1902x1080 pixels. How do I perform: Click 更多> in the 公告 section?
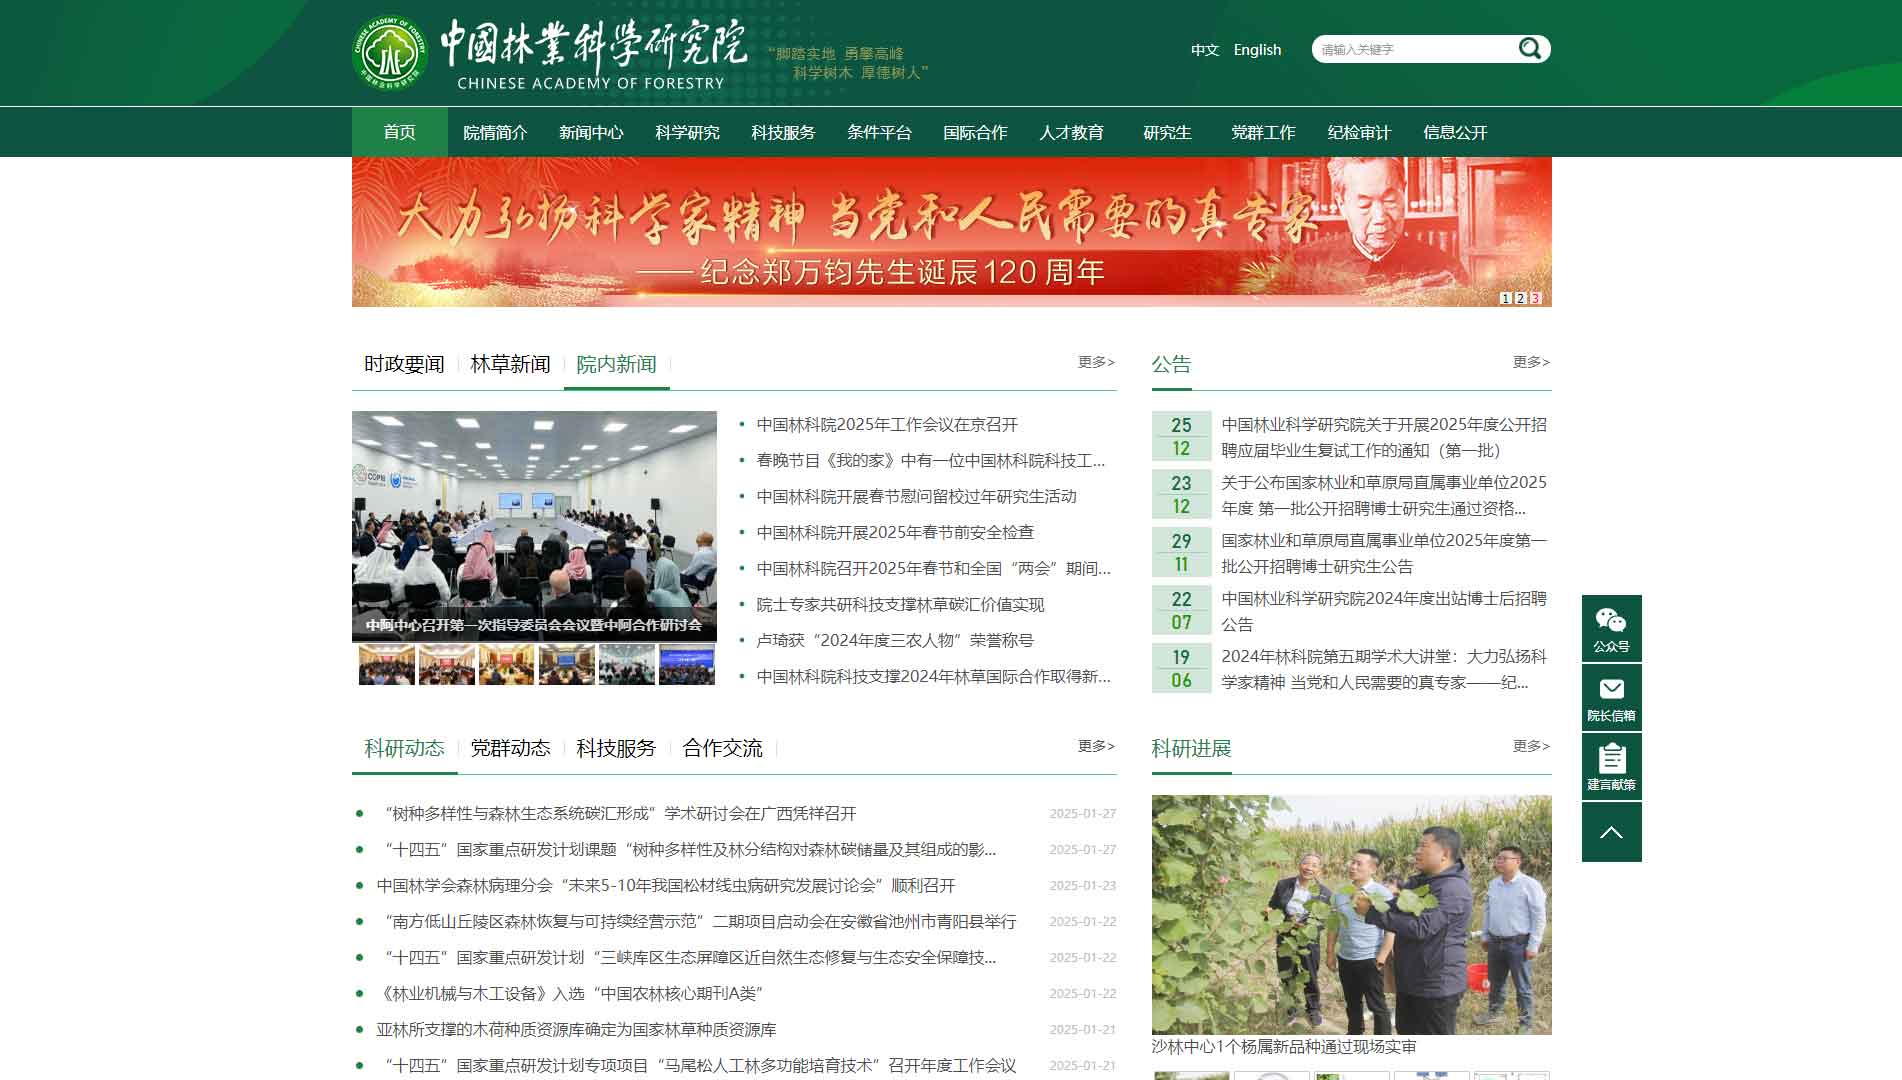coord(1531,362)
